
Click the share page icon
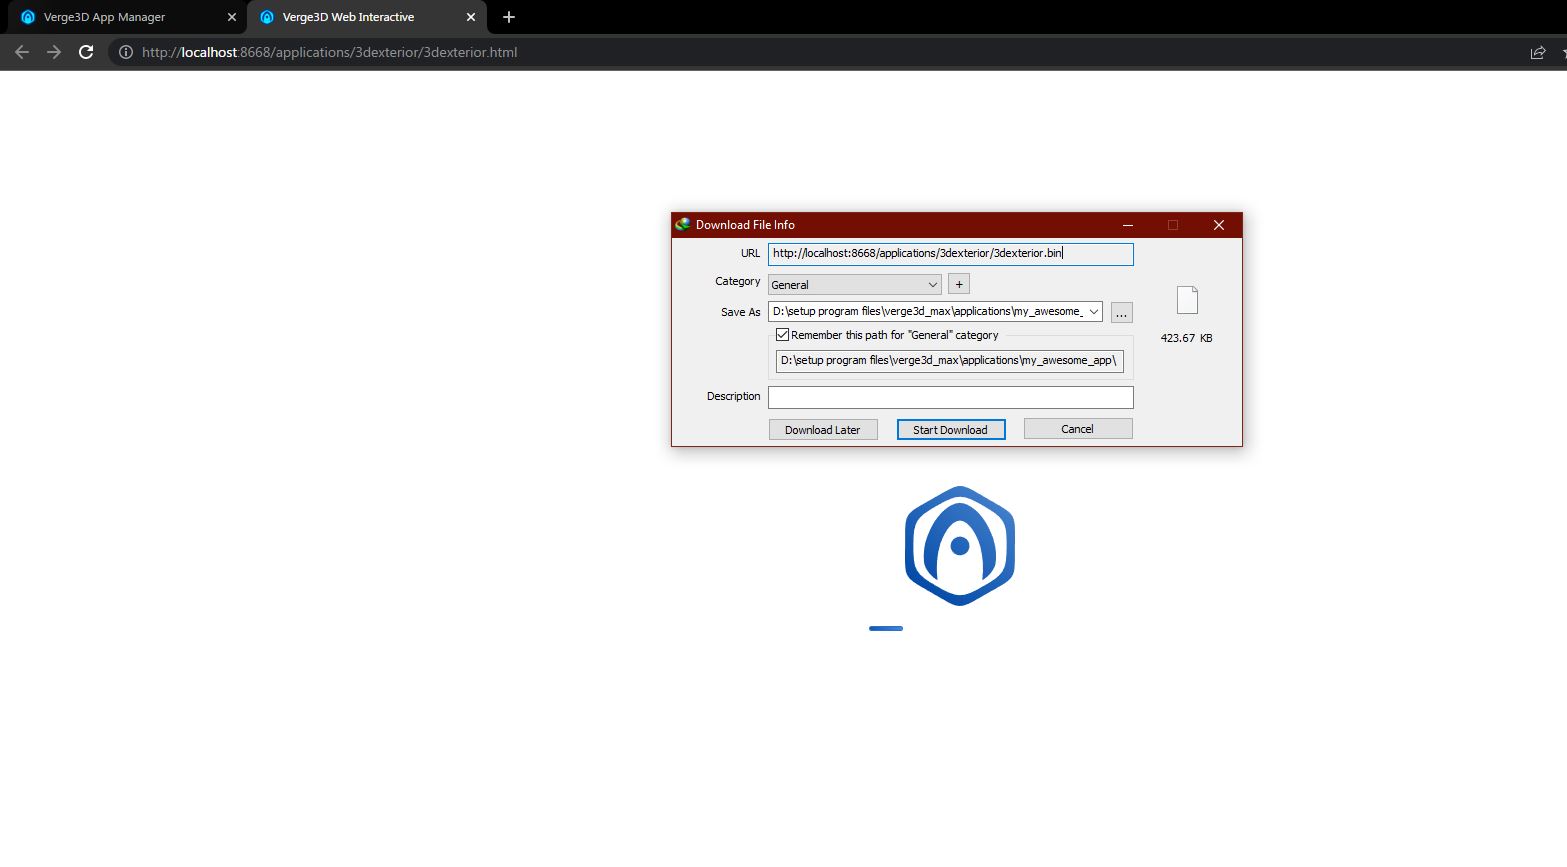coord(1538,52)
